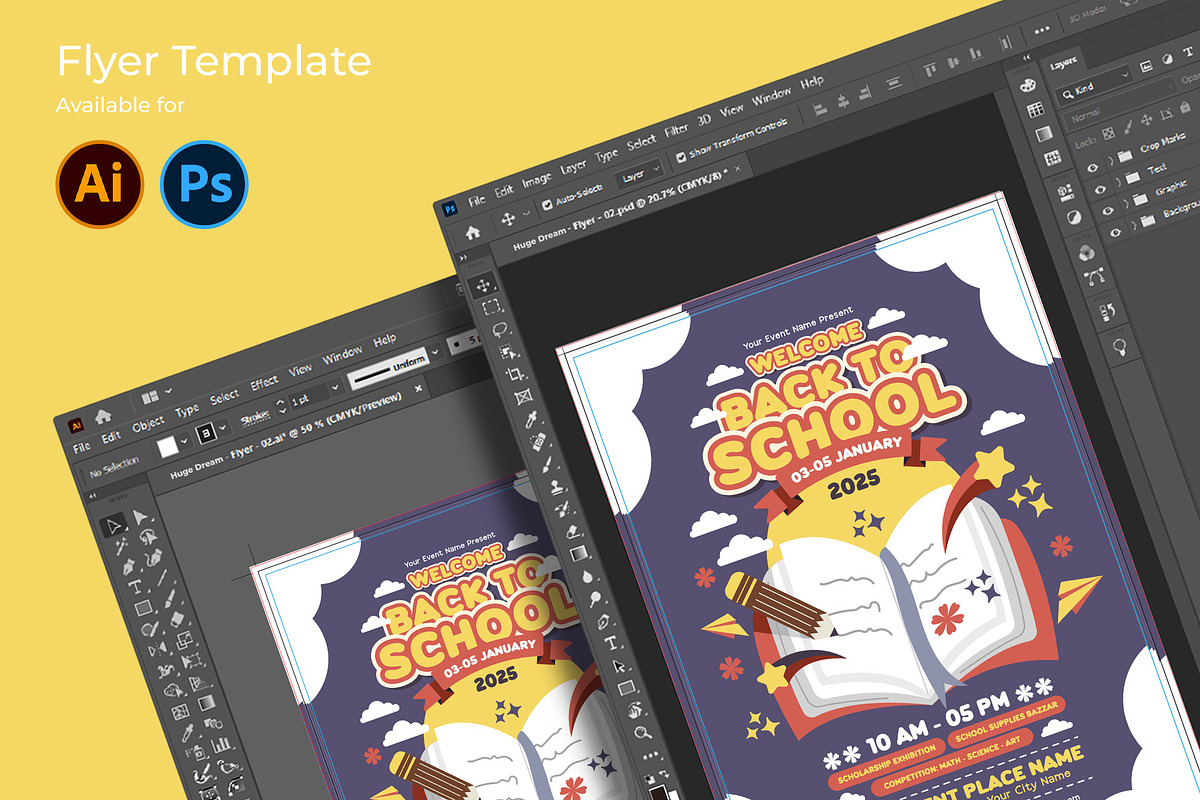Select the Eyedropper tool in Photoshop
This screenshot has height=800, width=1200.
pyautogui.click(x=532, y=419)
